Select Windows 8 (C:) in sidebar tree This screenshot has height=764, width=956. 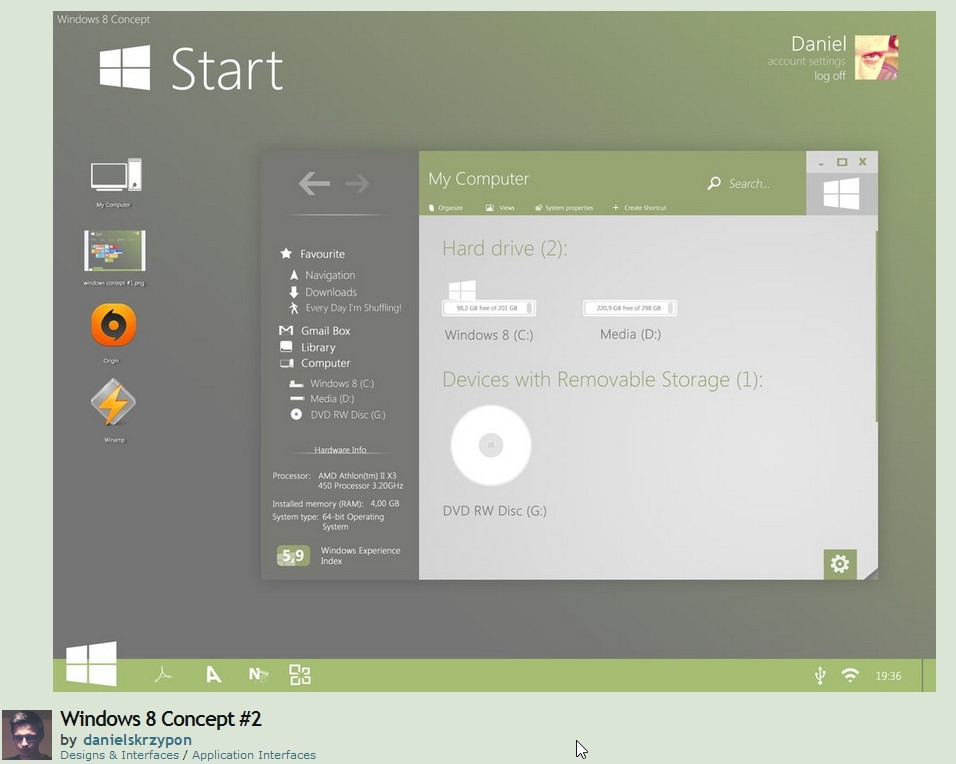click(x=332, y=384)
